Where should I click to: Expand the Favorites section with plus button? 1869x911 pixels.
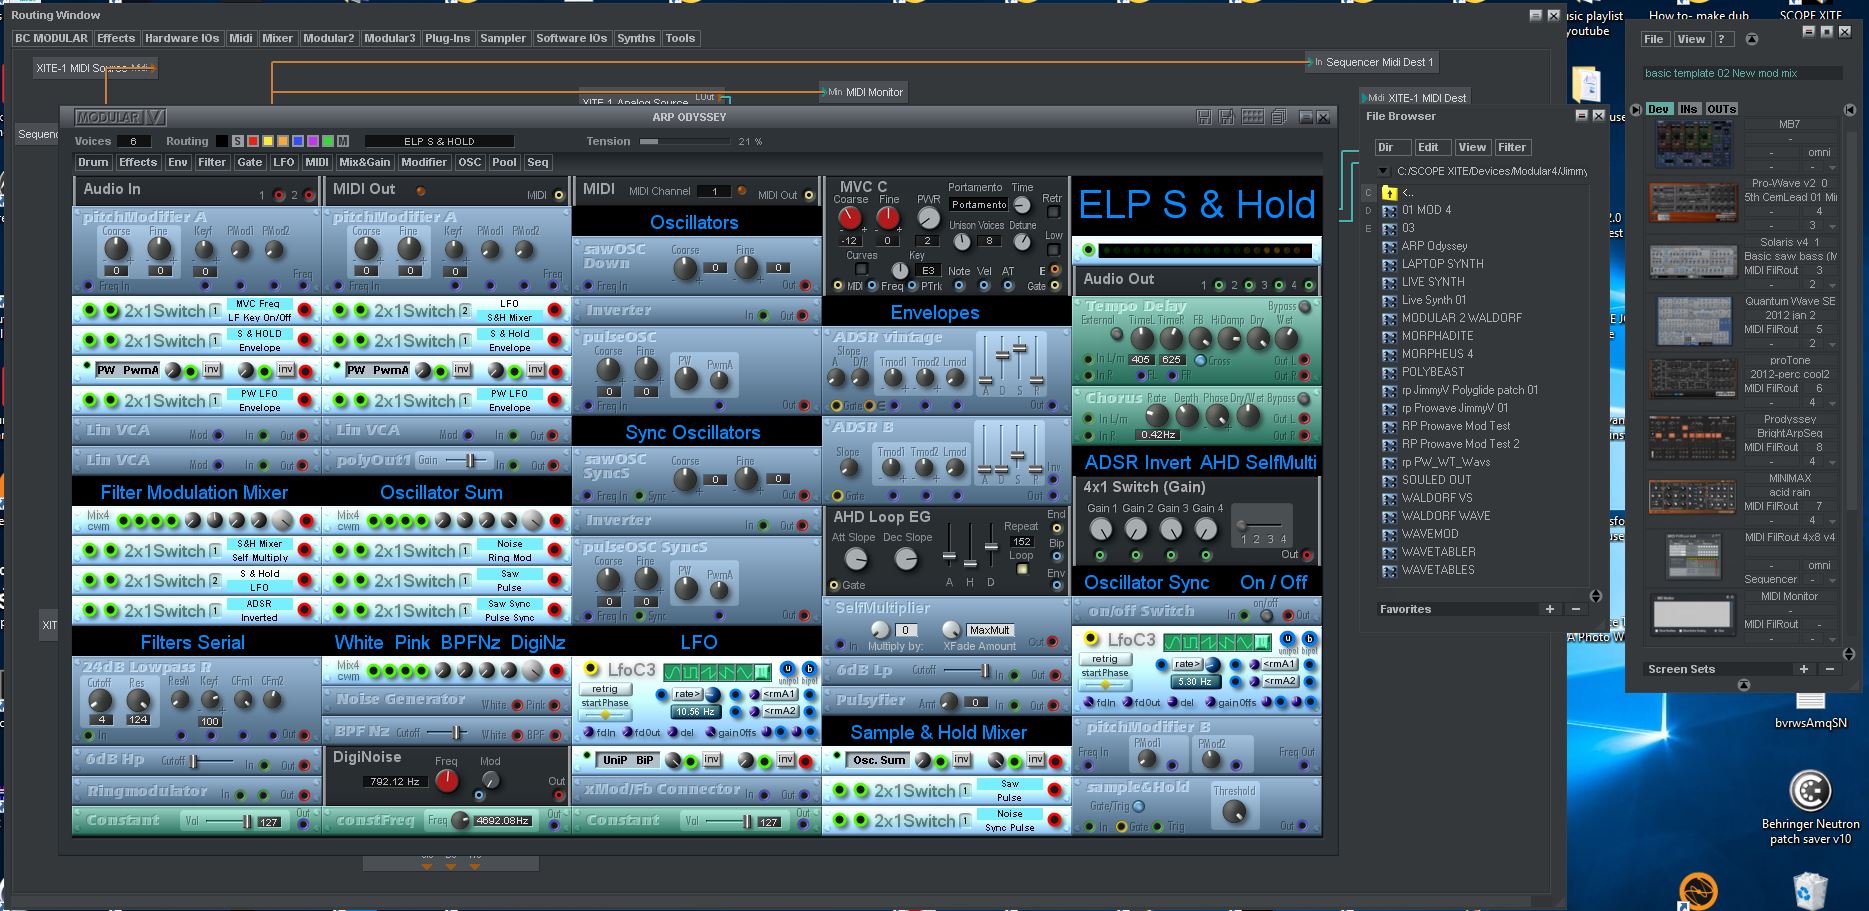pyautogui.click(x=1549, y=609)
